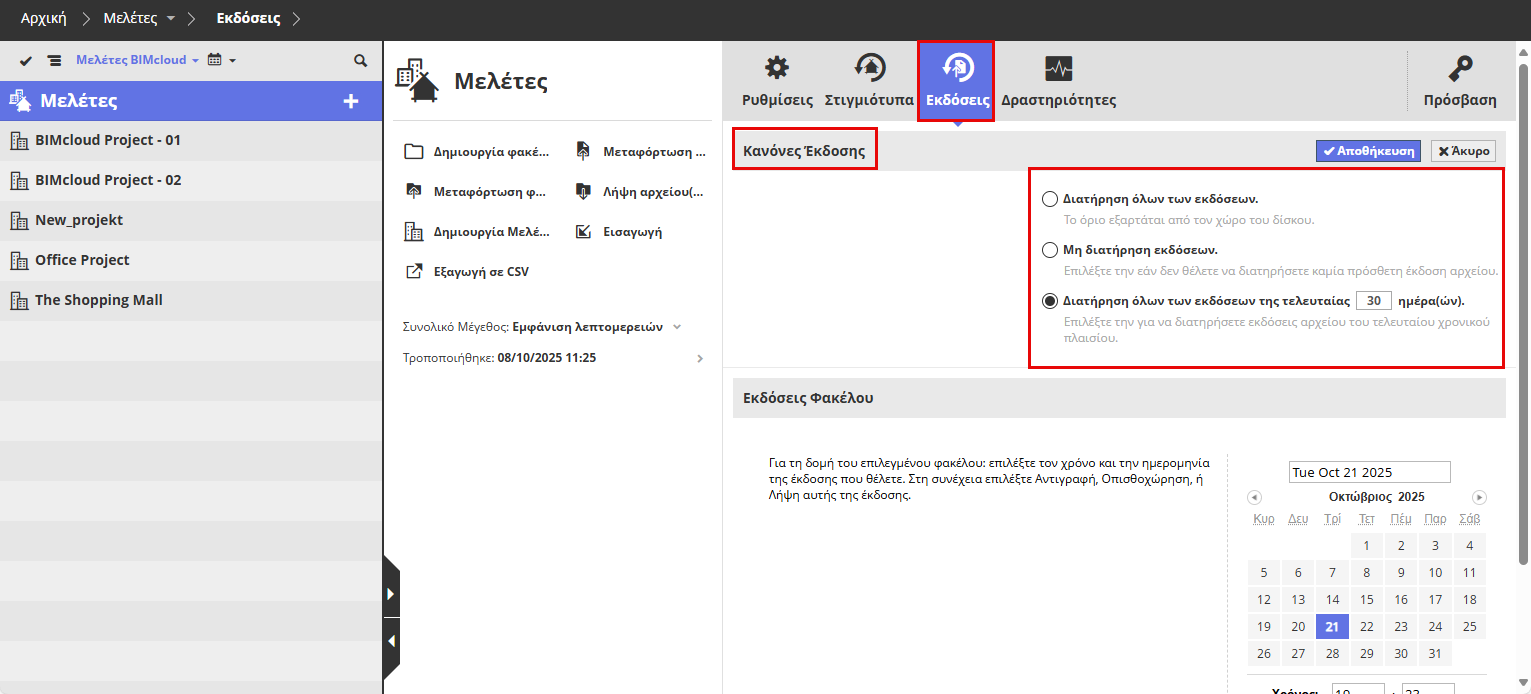Pick October 31 in calendar
Screen dimensions: 1531x694
tap(1435, 653)
